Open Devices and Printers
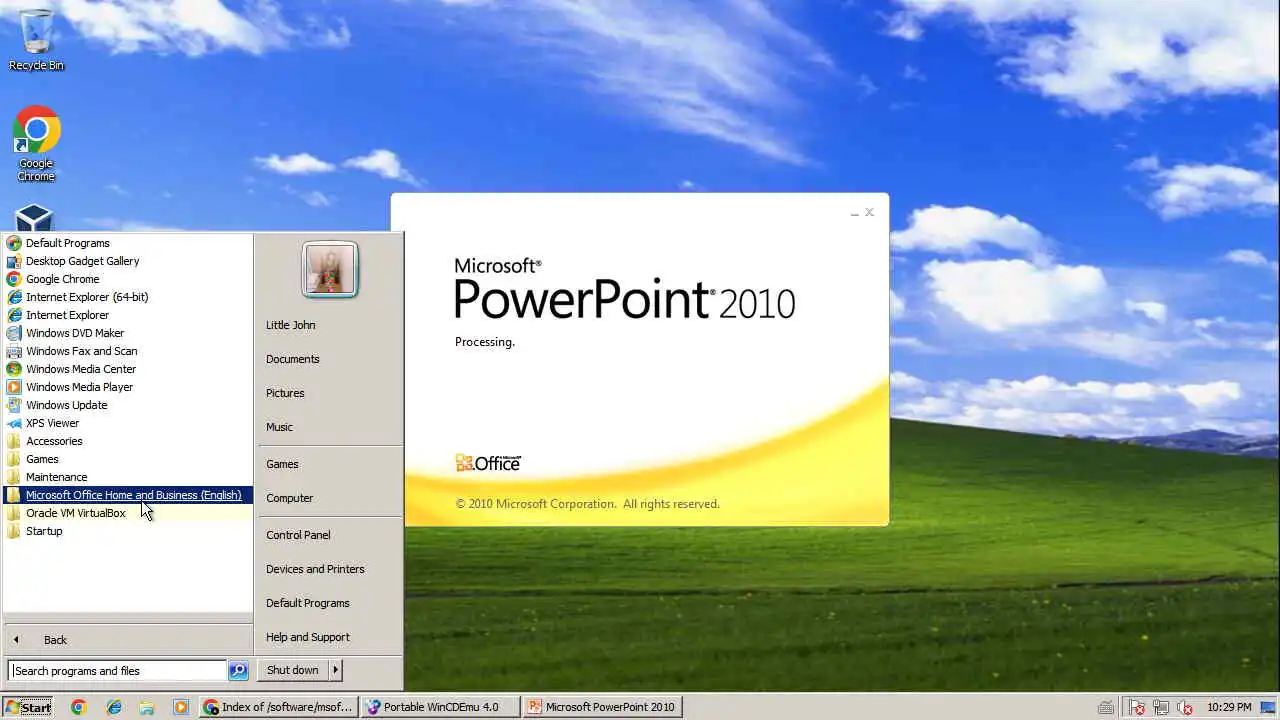 click(315, 569)
